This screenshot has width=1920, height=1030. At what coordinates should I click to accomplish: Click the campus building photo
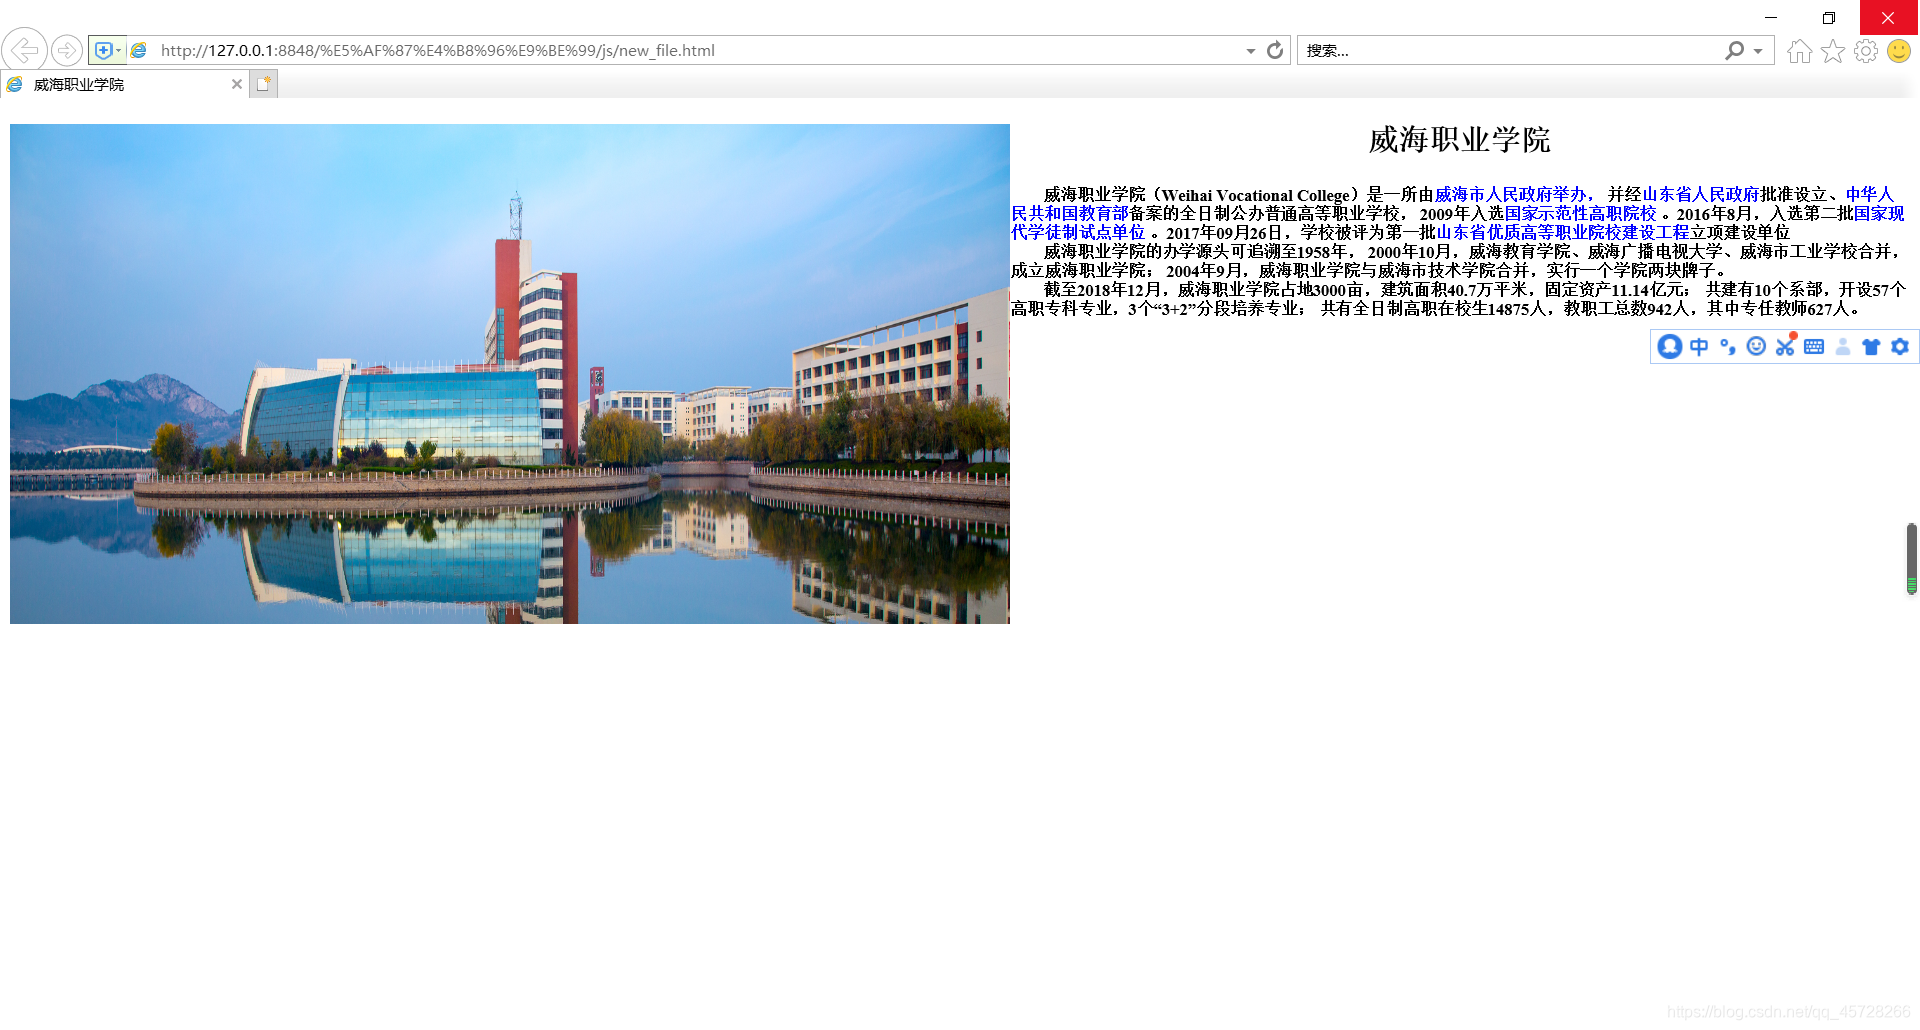click(x=510, y=374)
